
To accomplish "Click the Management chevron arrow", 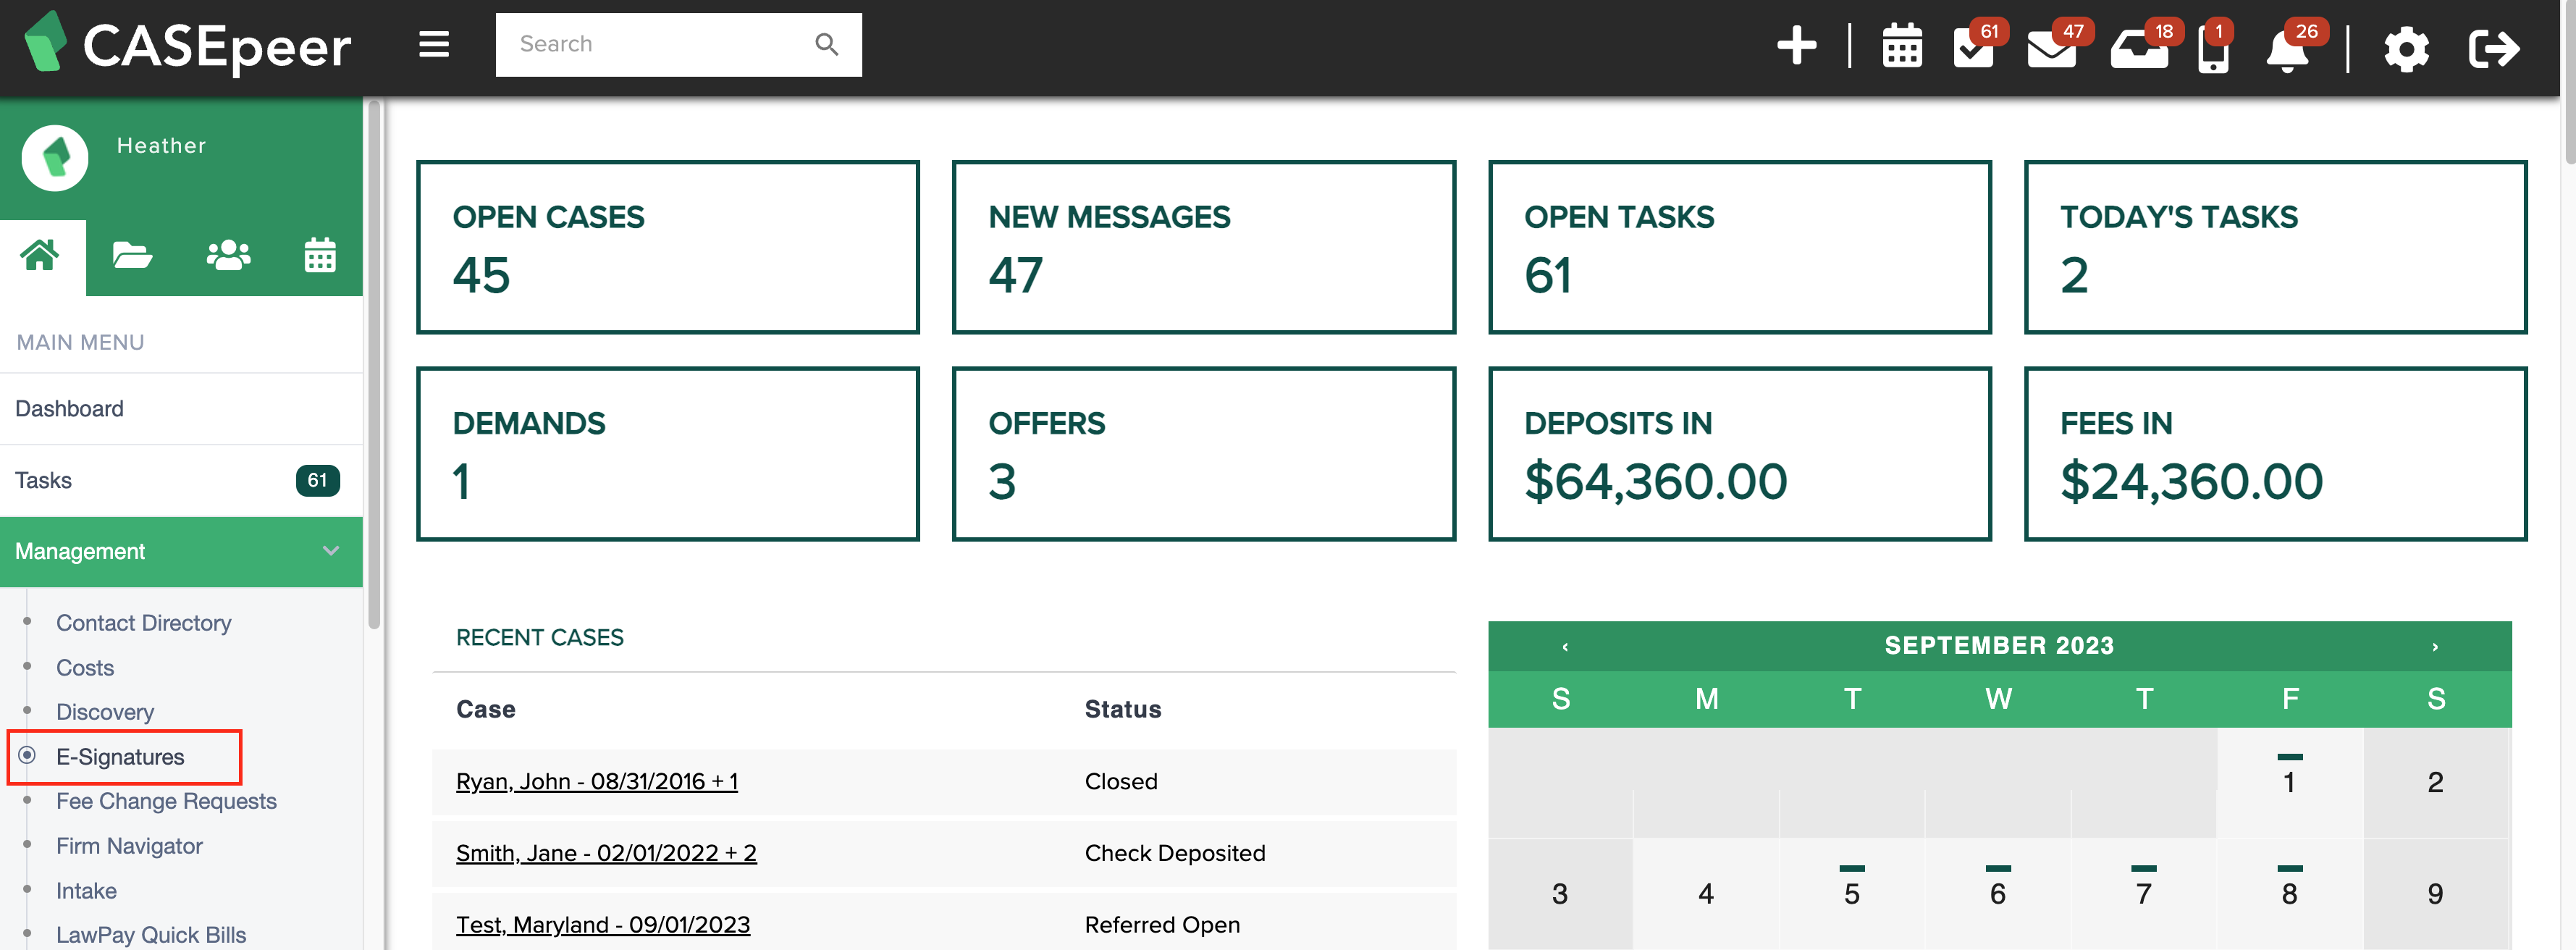I will point(331,551).
